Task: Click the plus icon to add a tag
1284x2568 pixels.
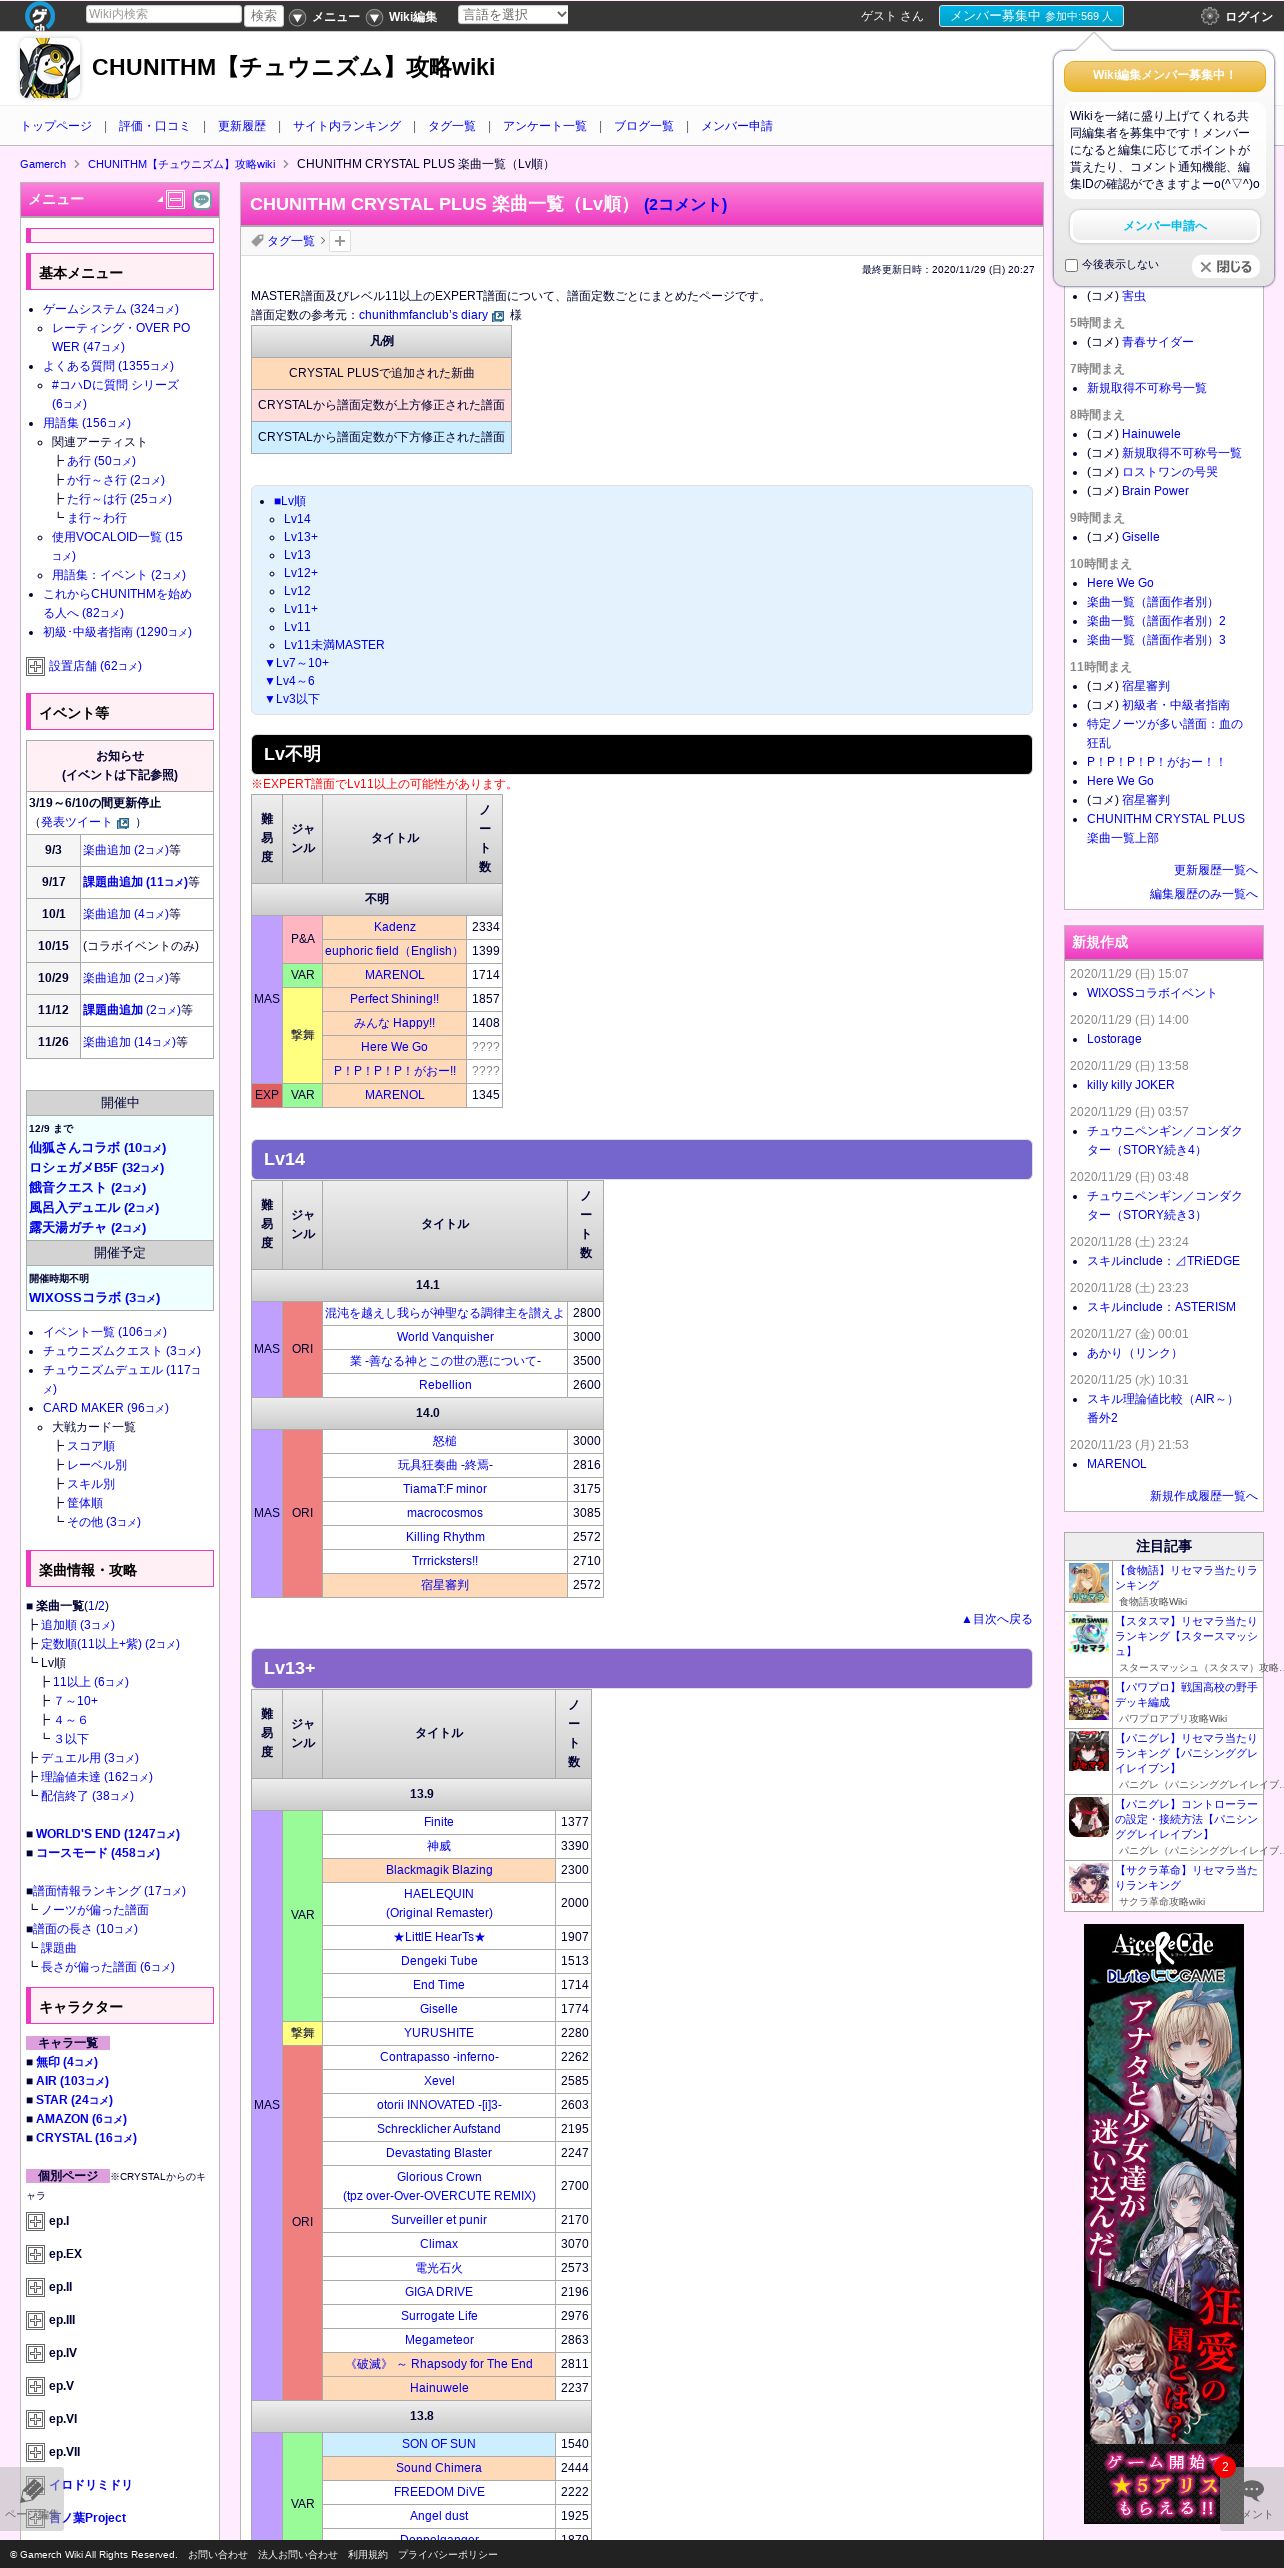Action: click(x=340, y=241)
